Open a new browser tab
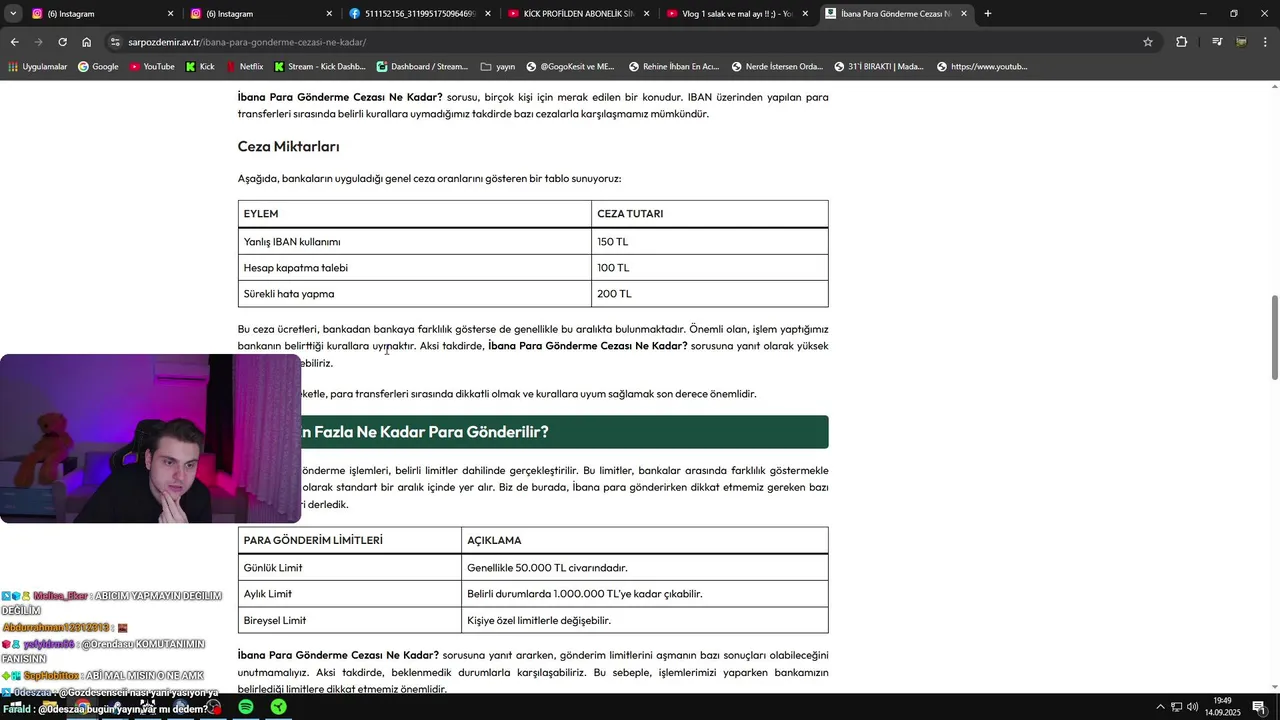 [x=988, y=14]
